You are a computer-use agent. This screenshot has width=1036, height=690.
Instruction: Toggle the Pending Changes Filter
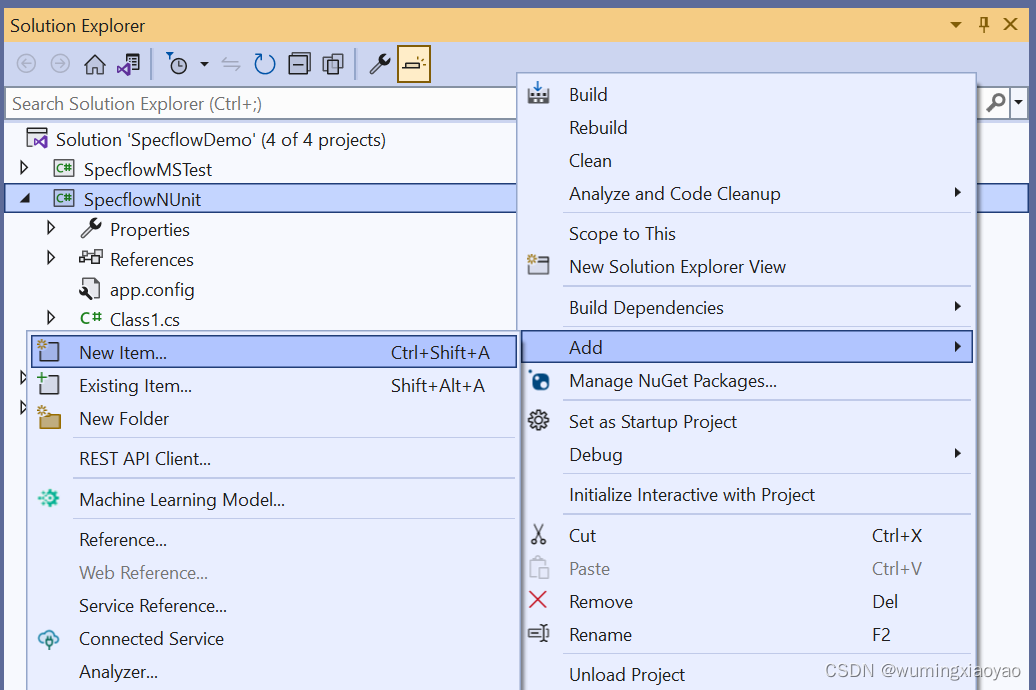(x=178, y=63)
